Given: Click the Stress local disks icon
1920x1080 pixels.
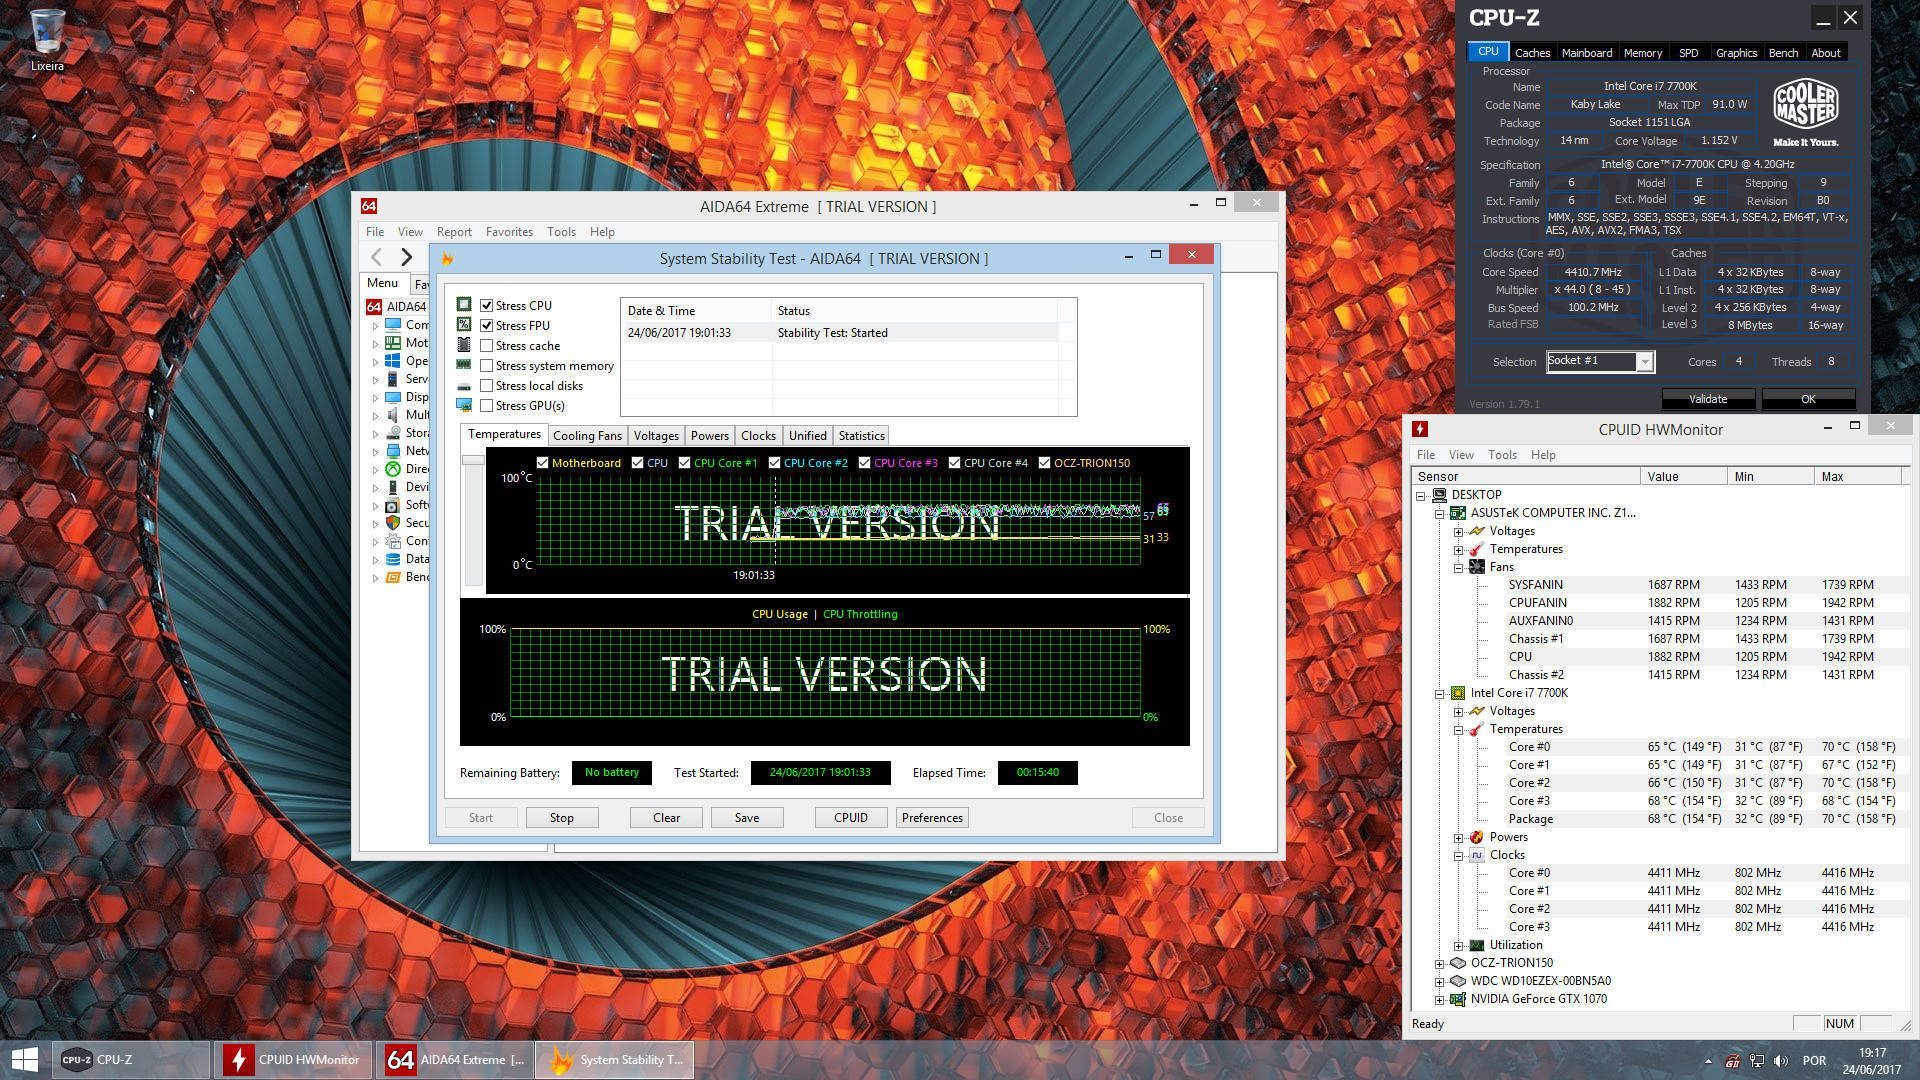Looking at the screenshot, I should click(x=464, y=386).
